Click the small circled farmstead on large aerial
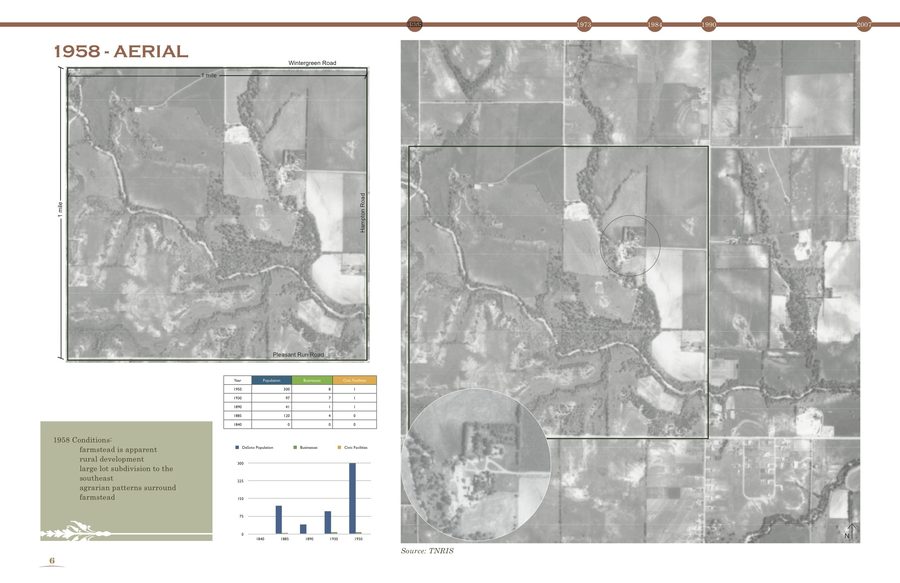Image resolution: width=900 pixels, height=583 pixels. click(x=630, y=245)
